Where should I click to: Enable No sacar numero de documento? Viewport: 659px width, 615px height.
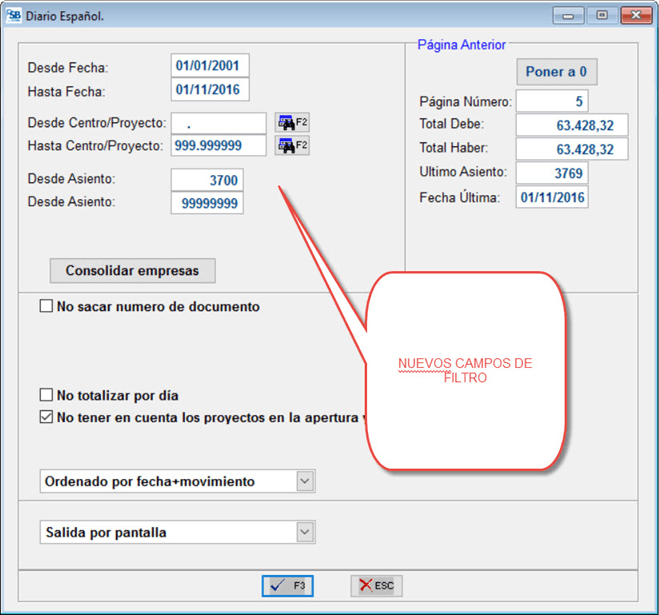point(46,307)
